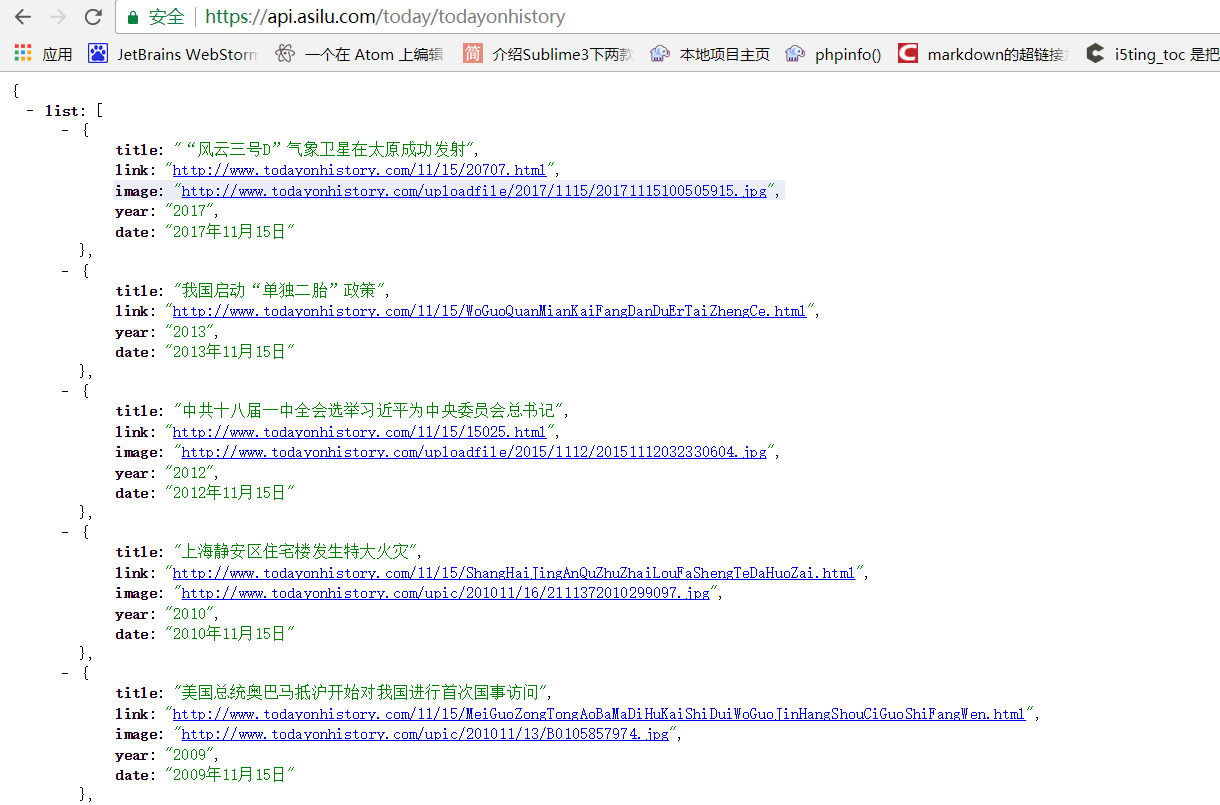The image size is (1220, 805).
Task: Collapse the 2010 Shanghai fire entry object
Action: 66,532
